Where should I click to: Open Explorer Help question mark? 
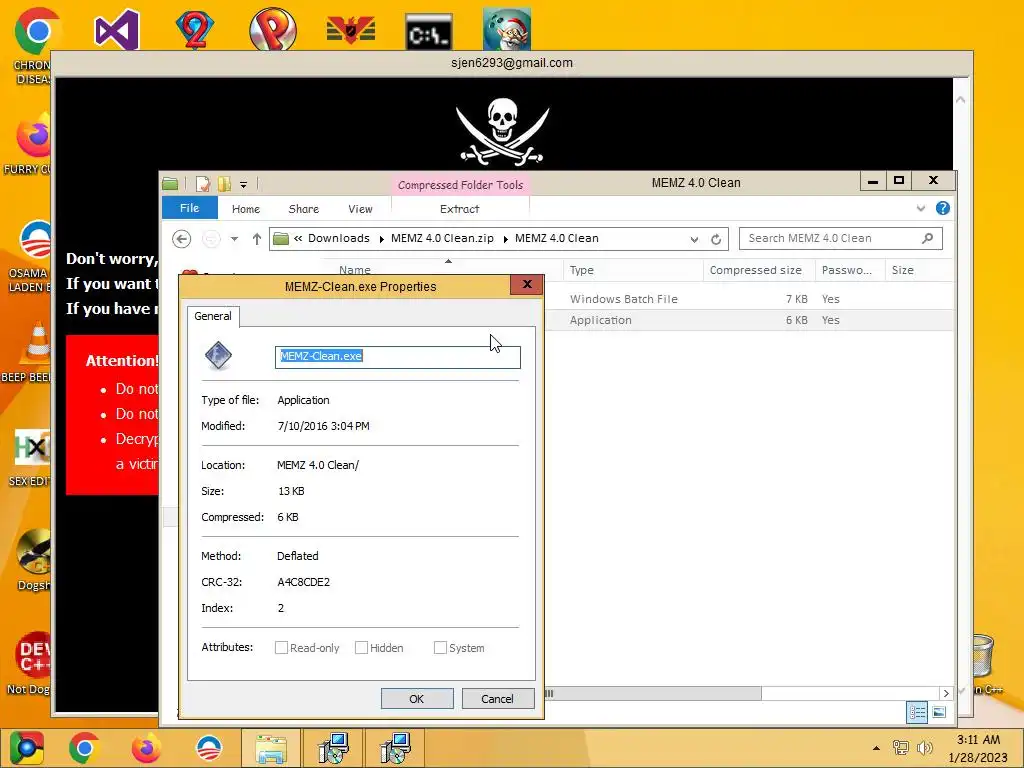tap(942, 208)
